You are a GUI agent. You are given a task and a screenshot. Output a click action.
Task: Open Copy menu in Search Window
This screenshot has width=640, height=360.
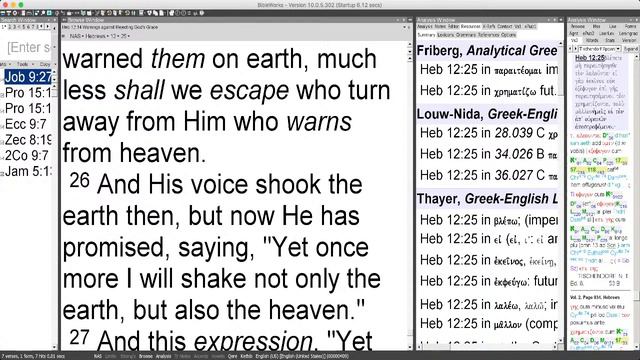click(x=44, y=64)
